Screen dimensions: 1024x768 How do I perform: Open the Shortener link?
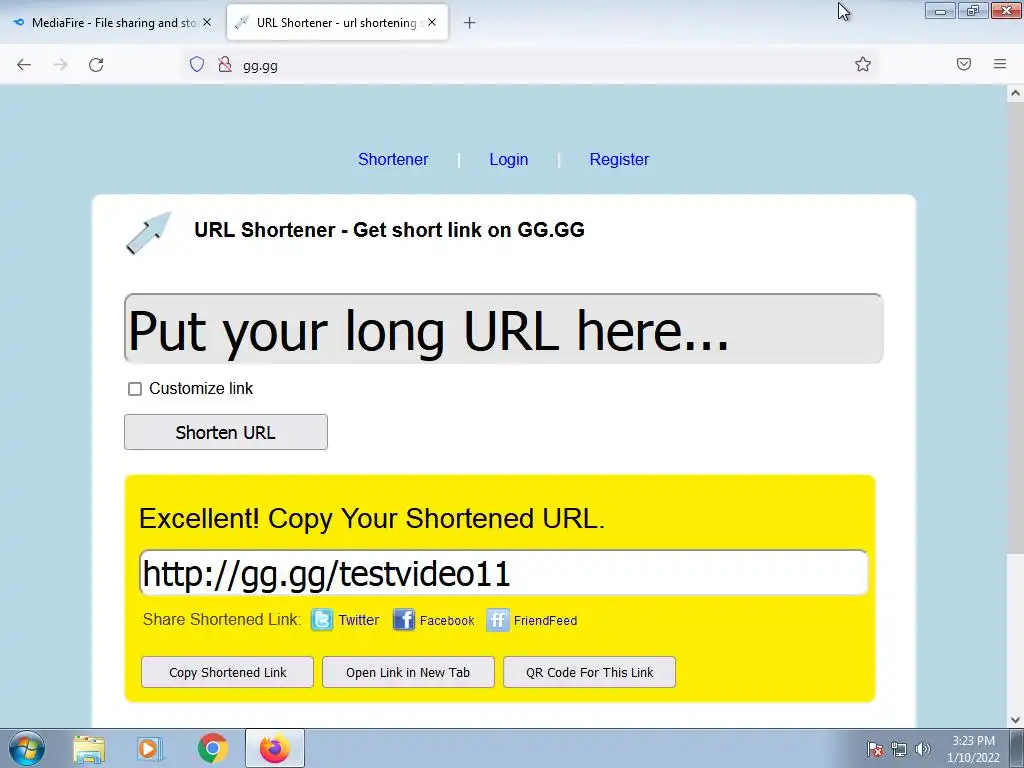[392, 159]
